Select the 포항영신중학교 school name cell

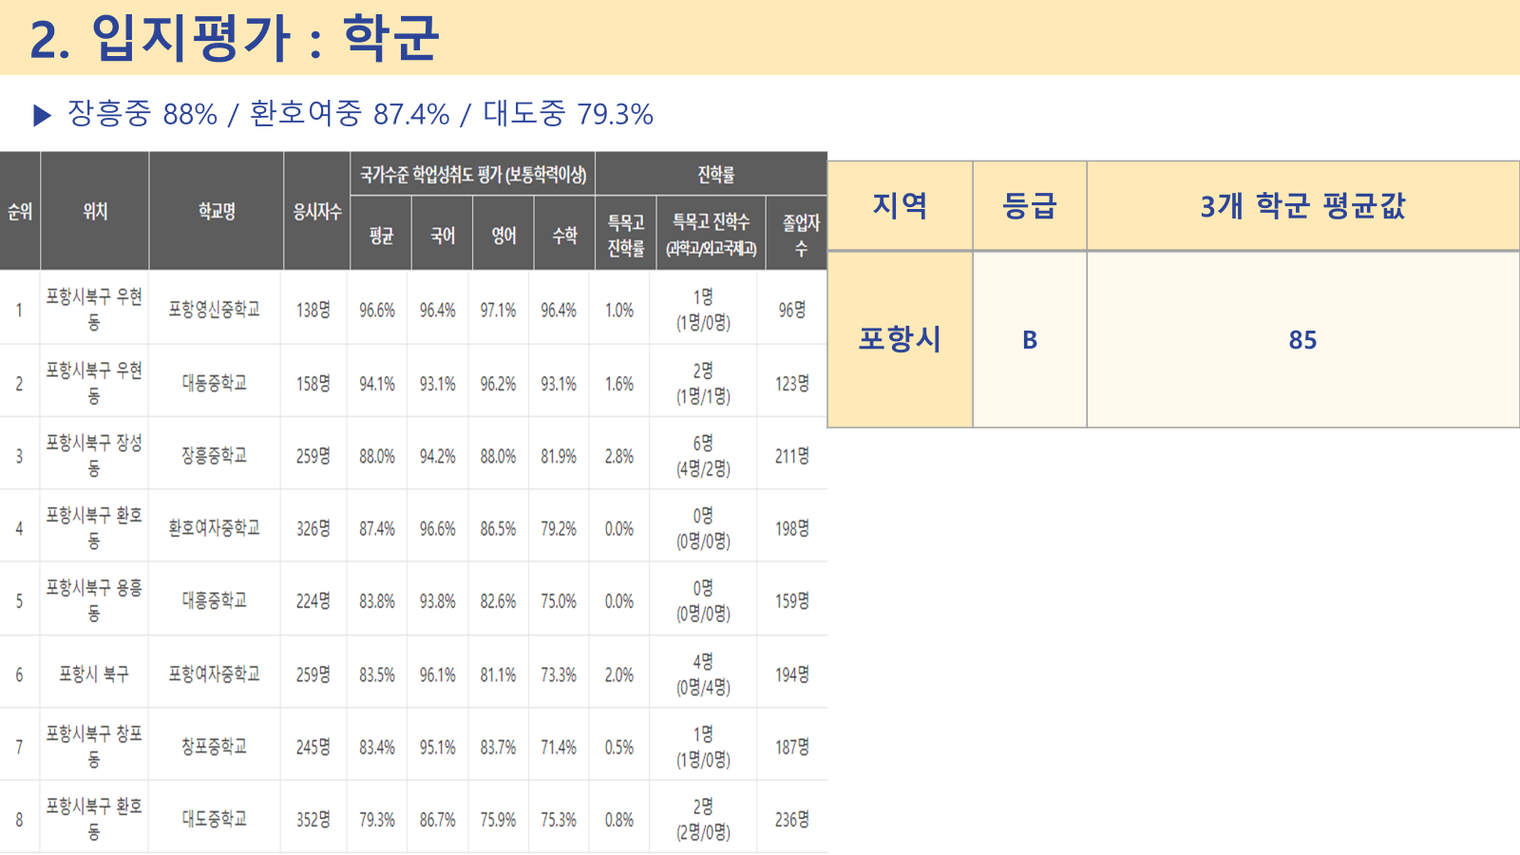pos(214,310)
